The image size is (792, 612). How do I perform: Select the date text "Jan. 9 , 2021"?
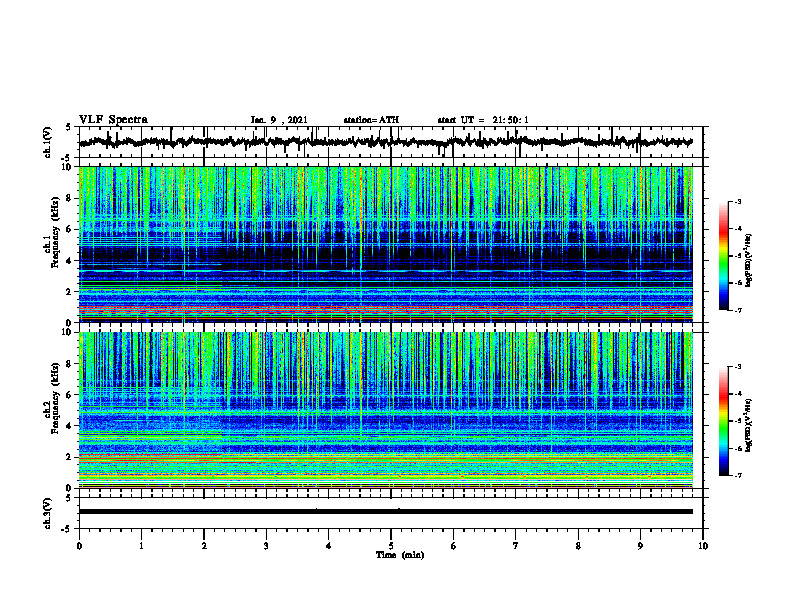(x=279, y=120)
